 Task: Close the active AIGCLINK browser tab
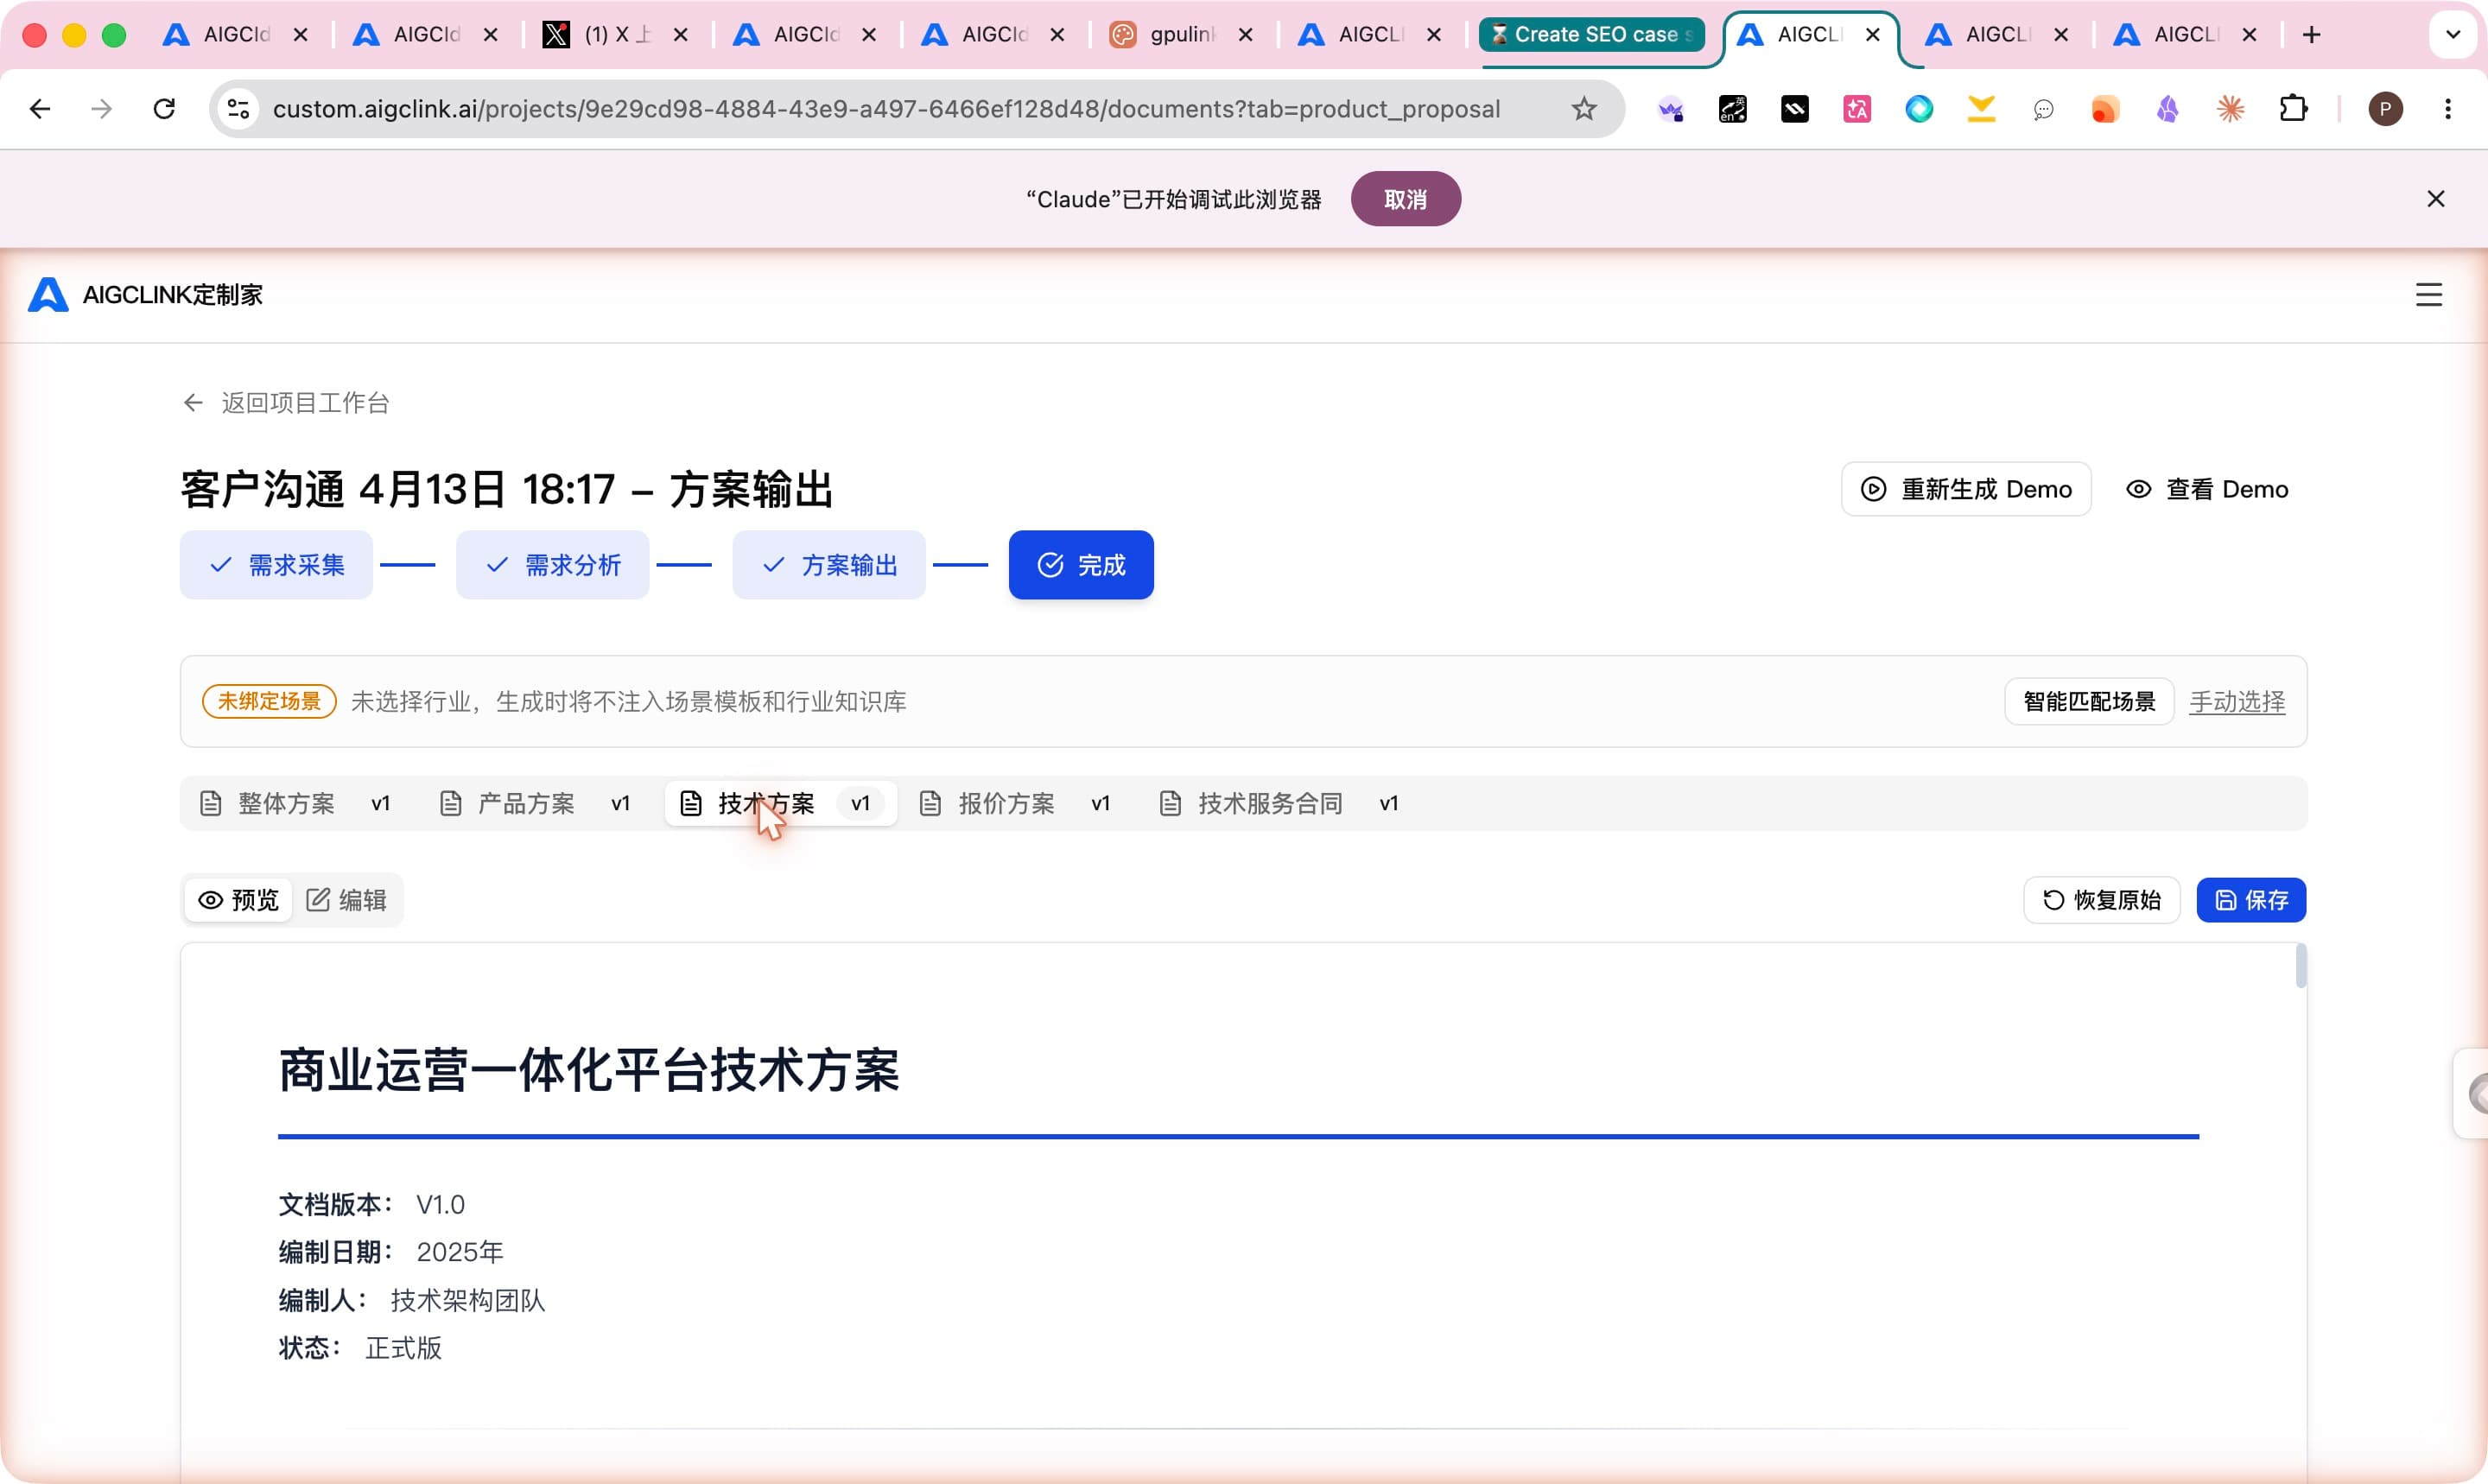point(1872,35)
